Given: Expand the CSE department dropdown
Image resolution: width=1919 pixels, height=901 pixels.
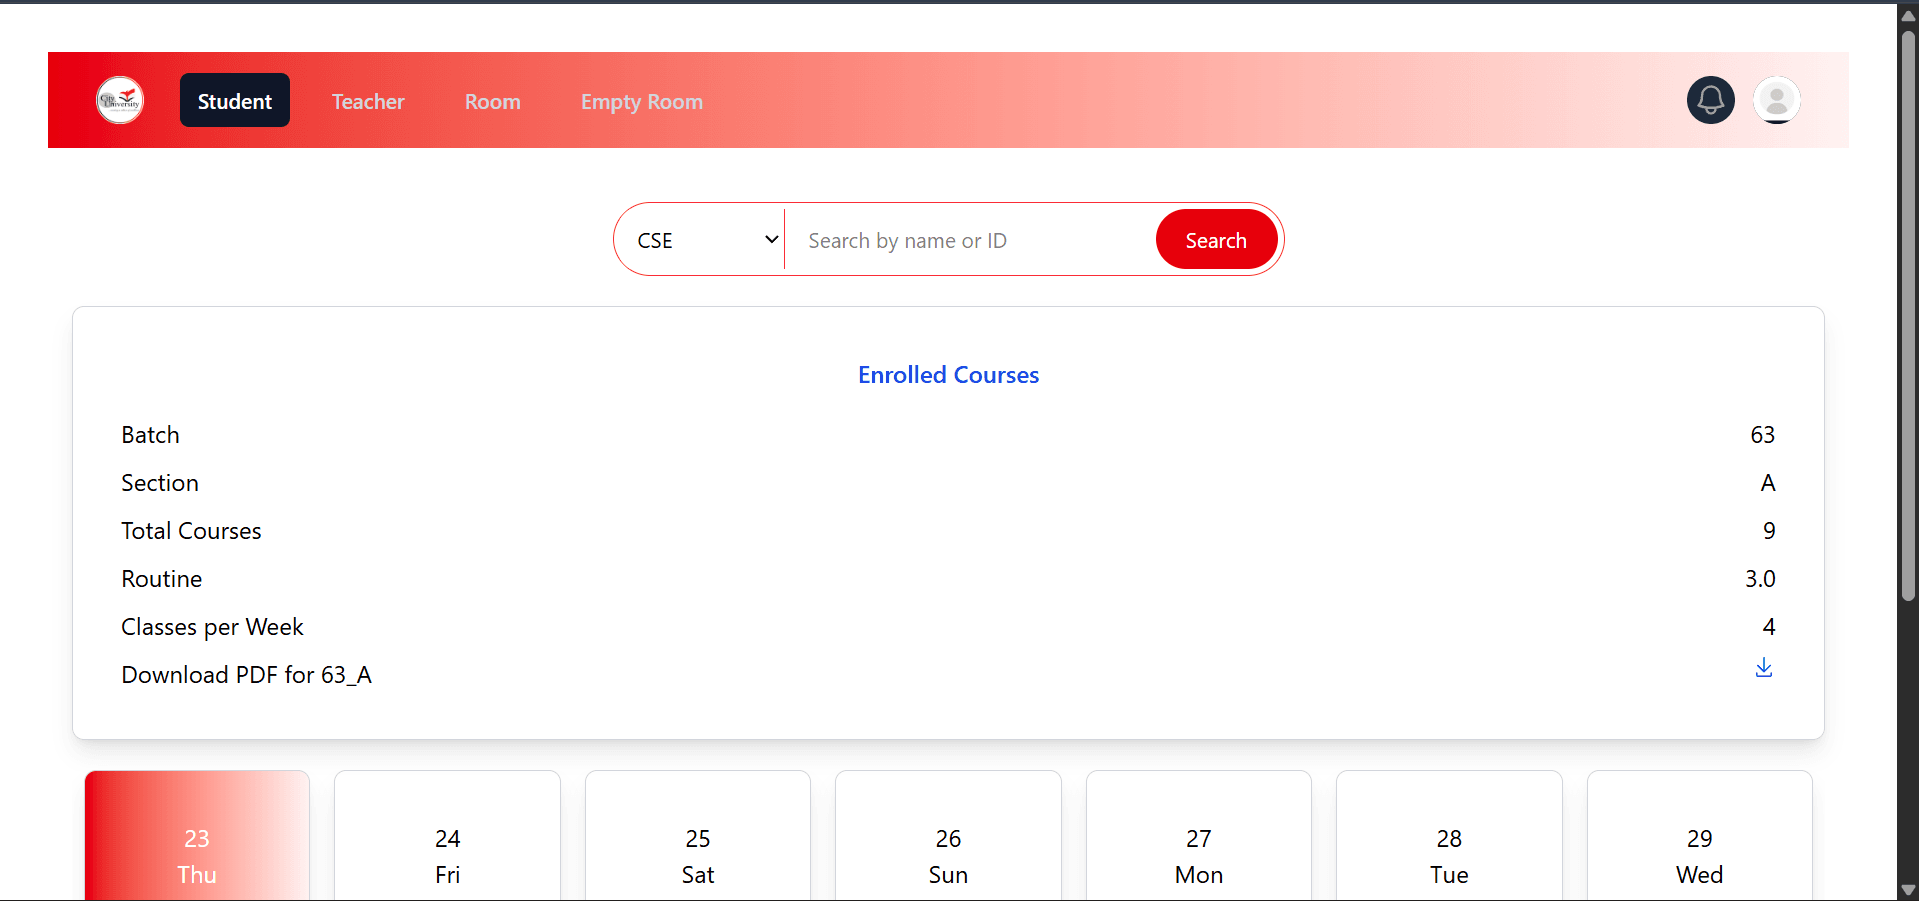Looking at the screenshot, I should tap(706, 240).
